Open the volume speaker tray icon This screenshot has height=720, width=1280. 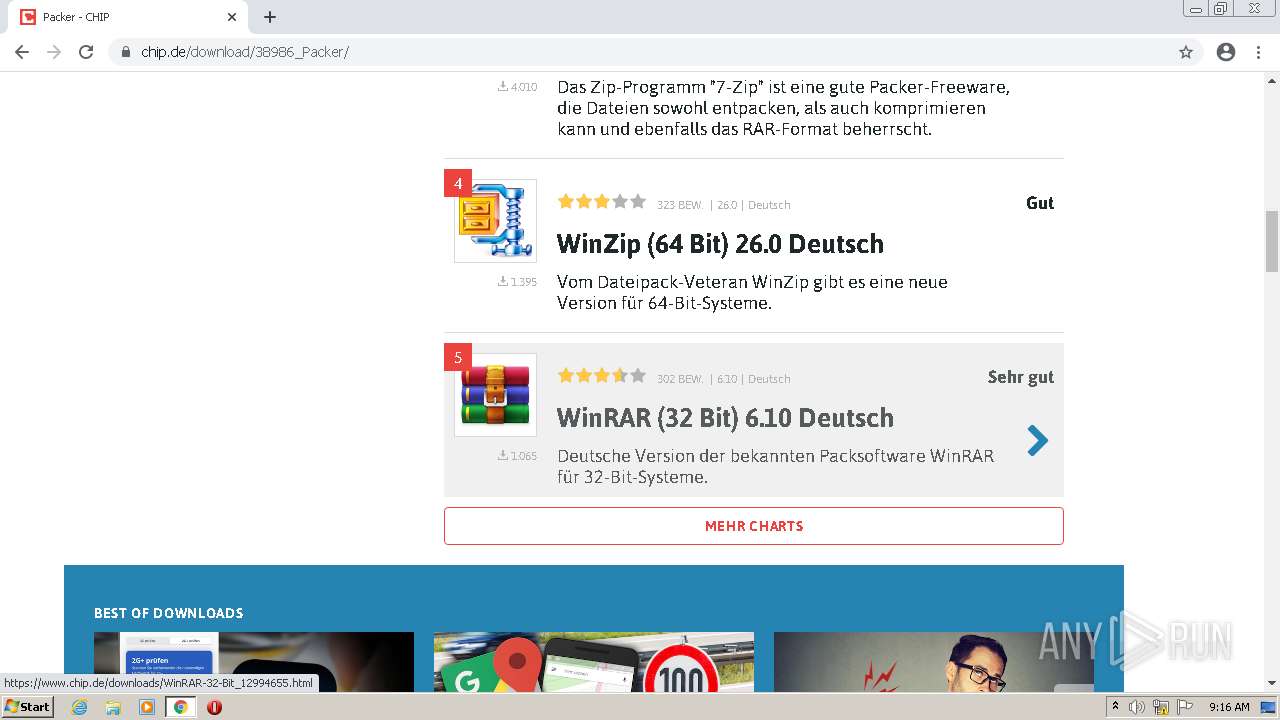[x=1137, y=707]
